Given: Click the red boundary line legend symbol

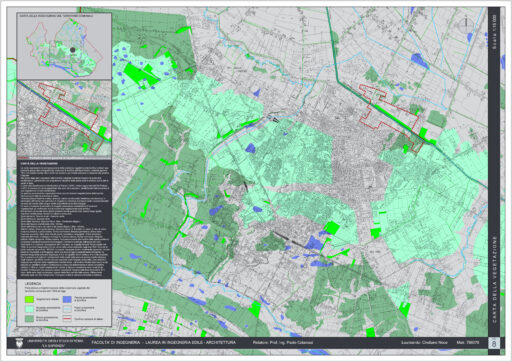Looking at the screenshot, I should (68, 319).
